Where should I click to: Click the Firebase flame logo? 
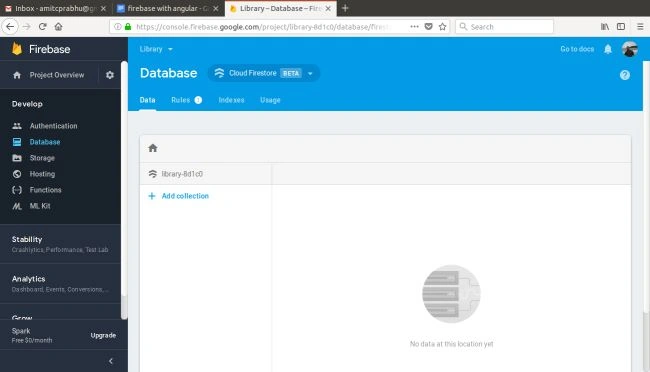click(x=17, y=49)
